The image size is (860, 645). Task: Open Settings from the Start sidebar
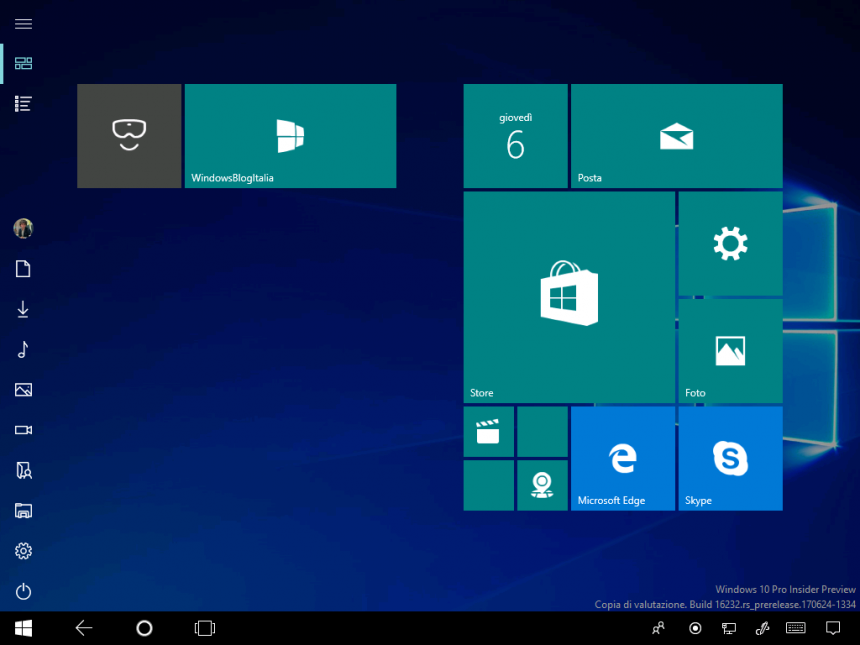(x=23, y=551)
